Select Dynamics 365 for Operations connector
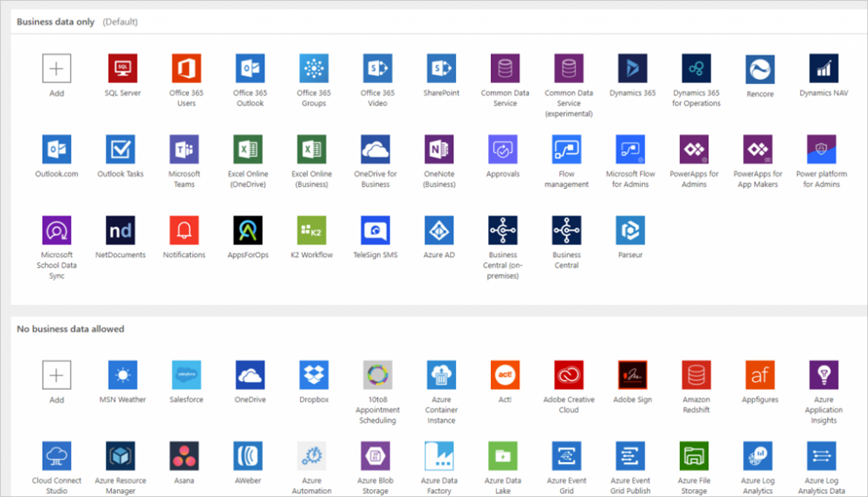This screenshot has height=497, width=868. [696, 69]
